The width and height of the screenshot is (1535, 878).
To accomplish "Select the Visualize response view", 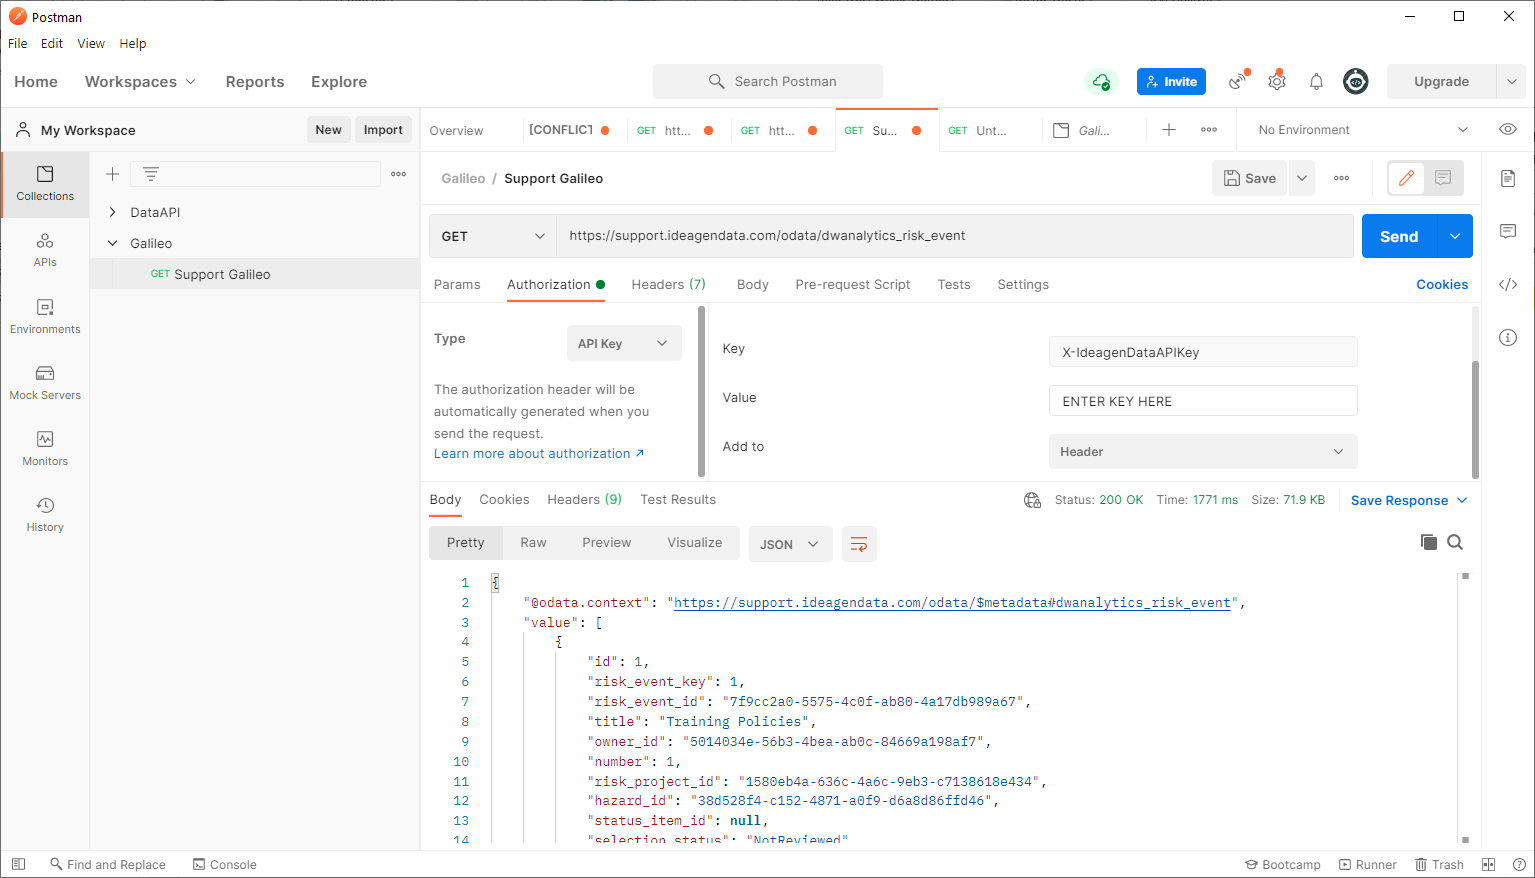I will coord(695,542).
